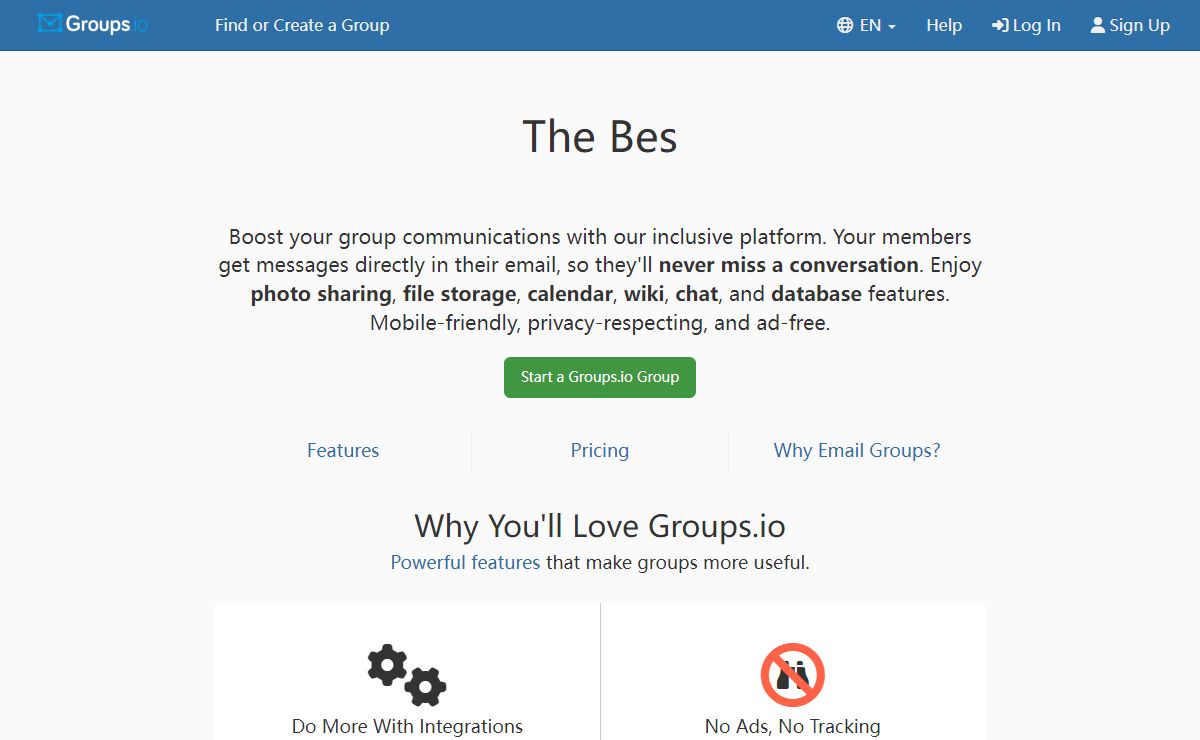Click the Sign Up person icon
The height and width of the screenshot is (740, 1200).
point(1097,25)
